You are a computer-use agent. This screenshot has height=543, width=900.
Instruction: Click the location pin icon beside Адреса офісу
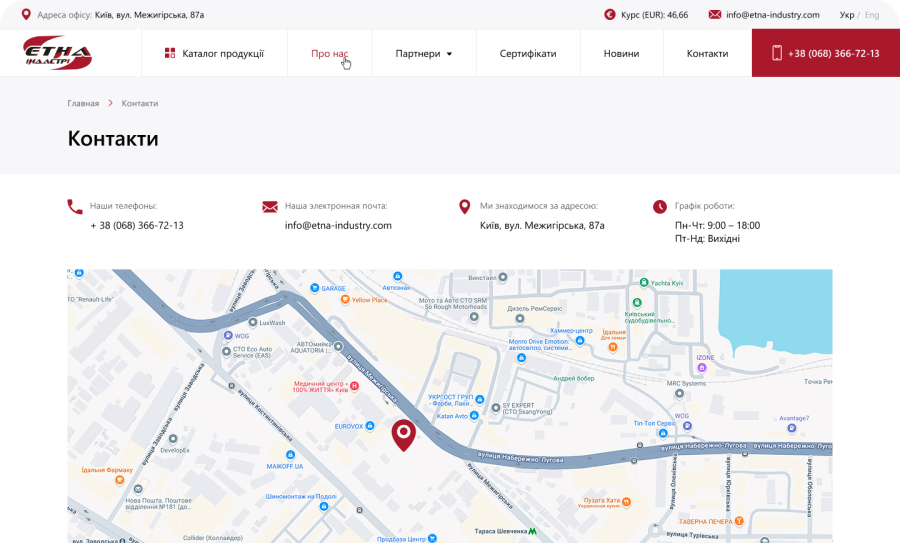coord(26,14)
